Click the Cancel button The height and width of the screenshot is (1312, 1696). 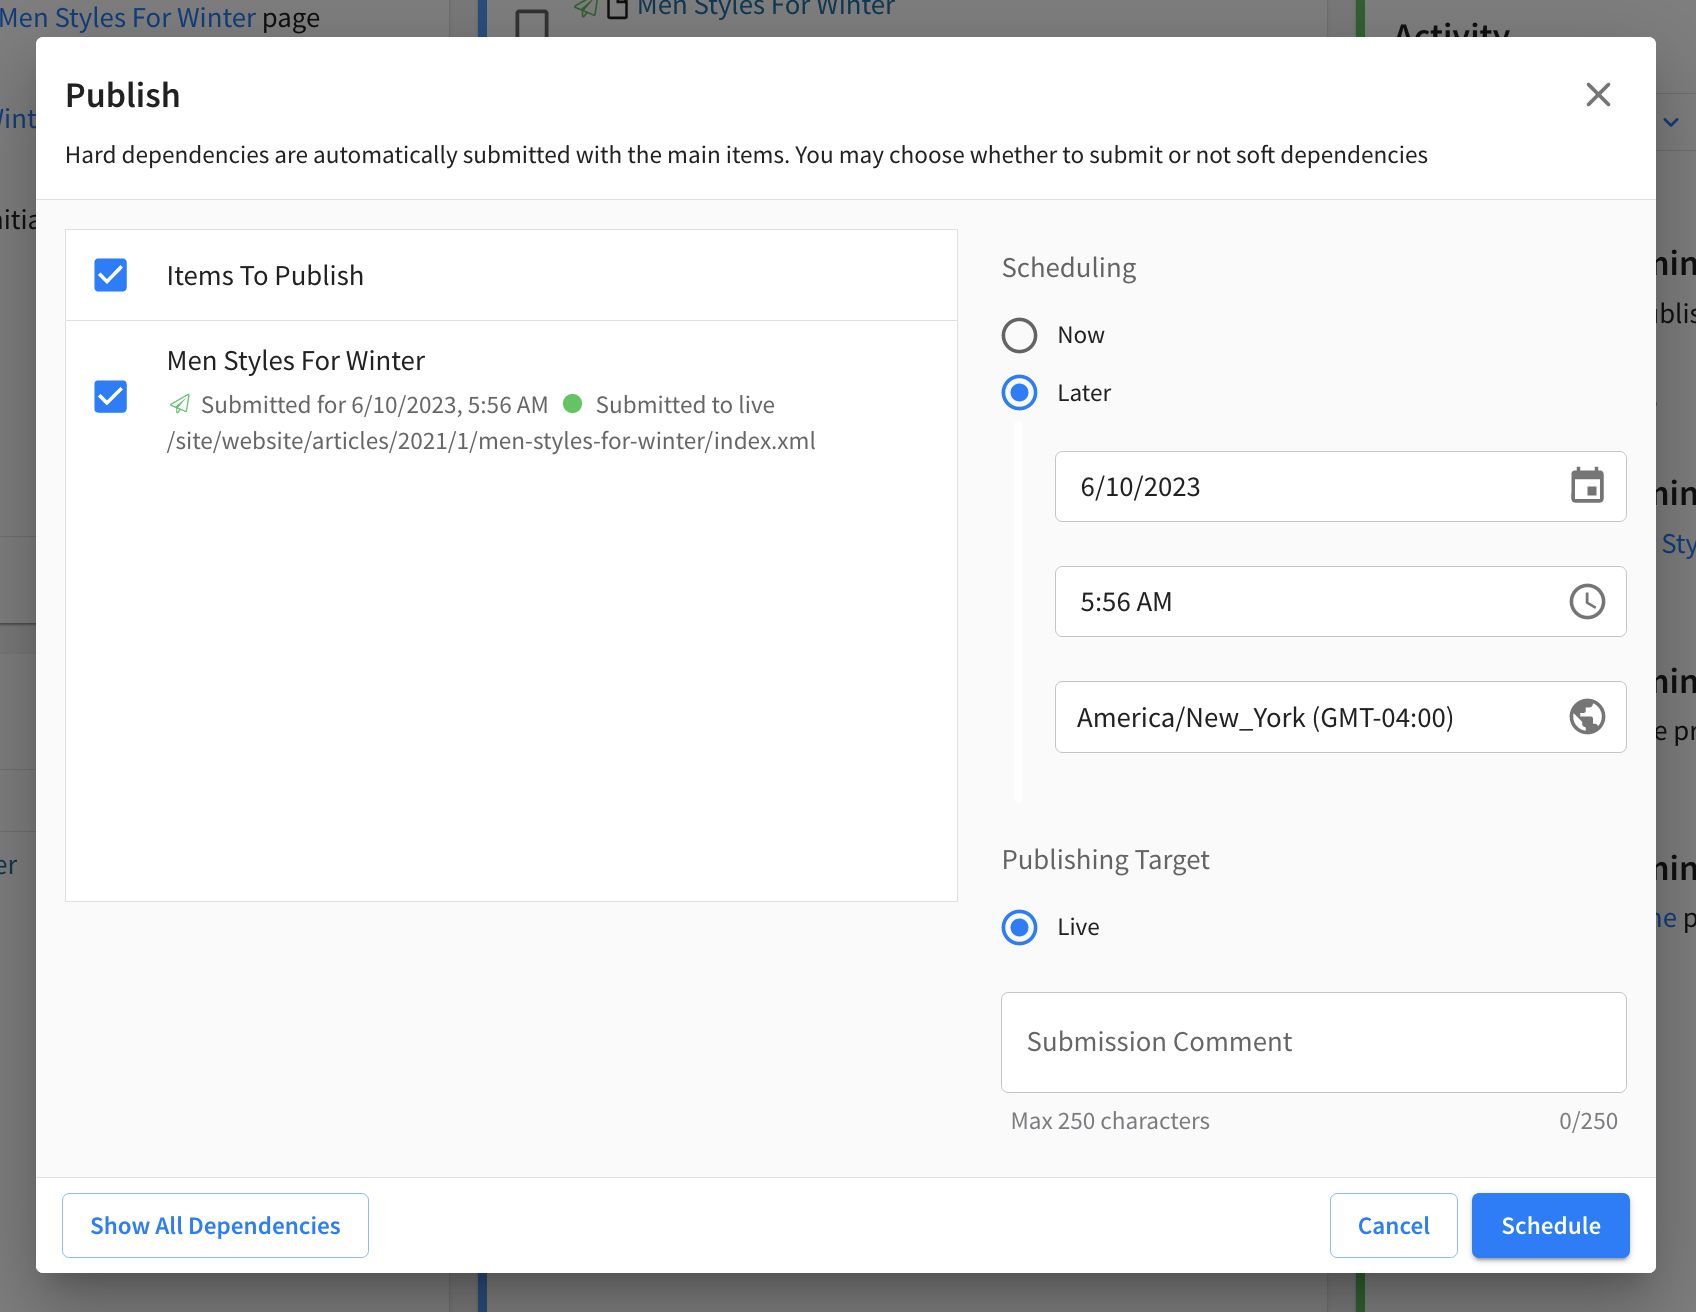click(1393, 1225)
